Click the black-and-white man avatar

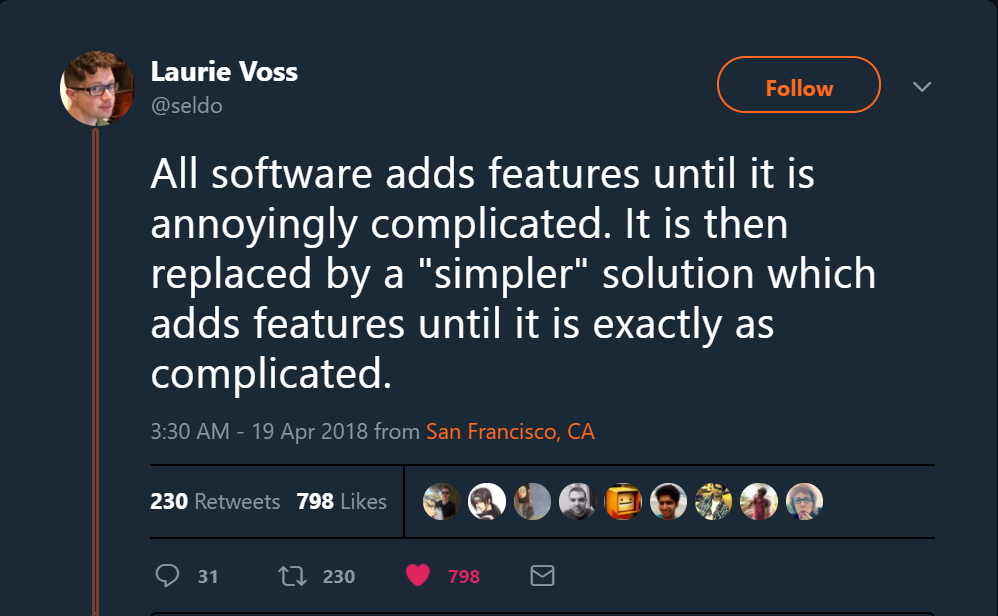coord(577,501)
